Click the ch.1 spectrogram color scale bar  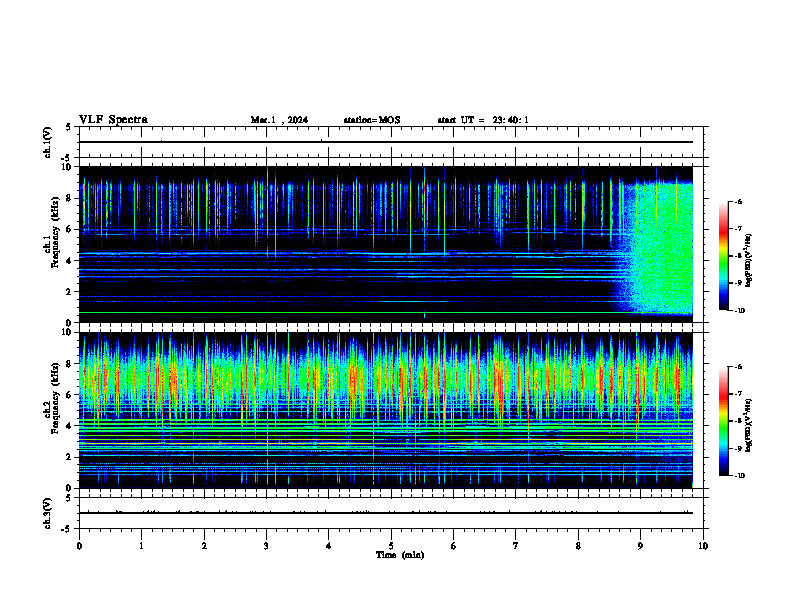pos(724,256)
